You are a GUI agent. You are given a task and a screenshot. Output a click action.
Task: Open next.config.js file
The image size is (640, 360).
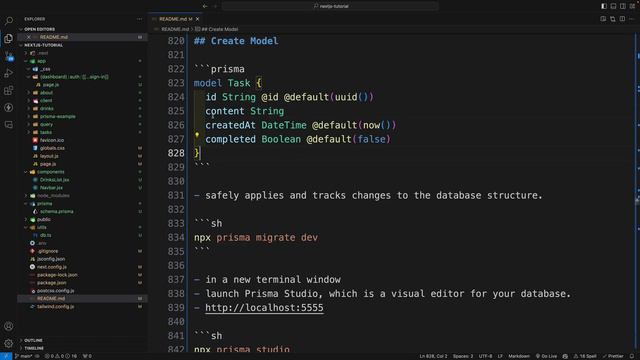51,267
